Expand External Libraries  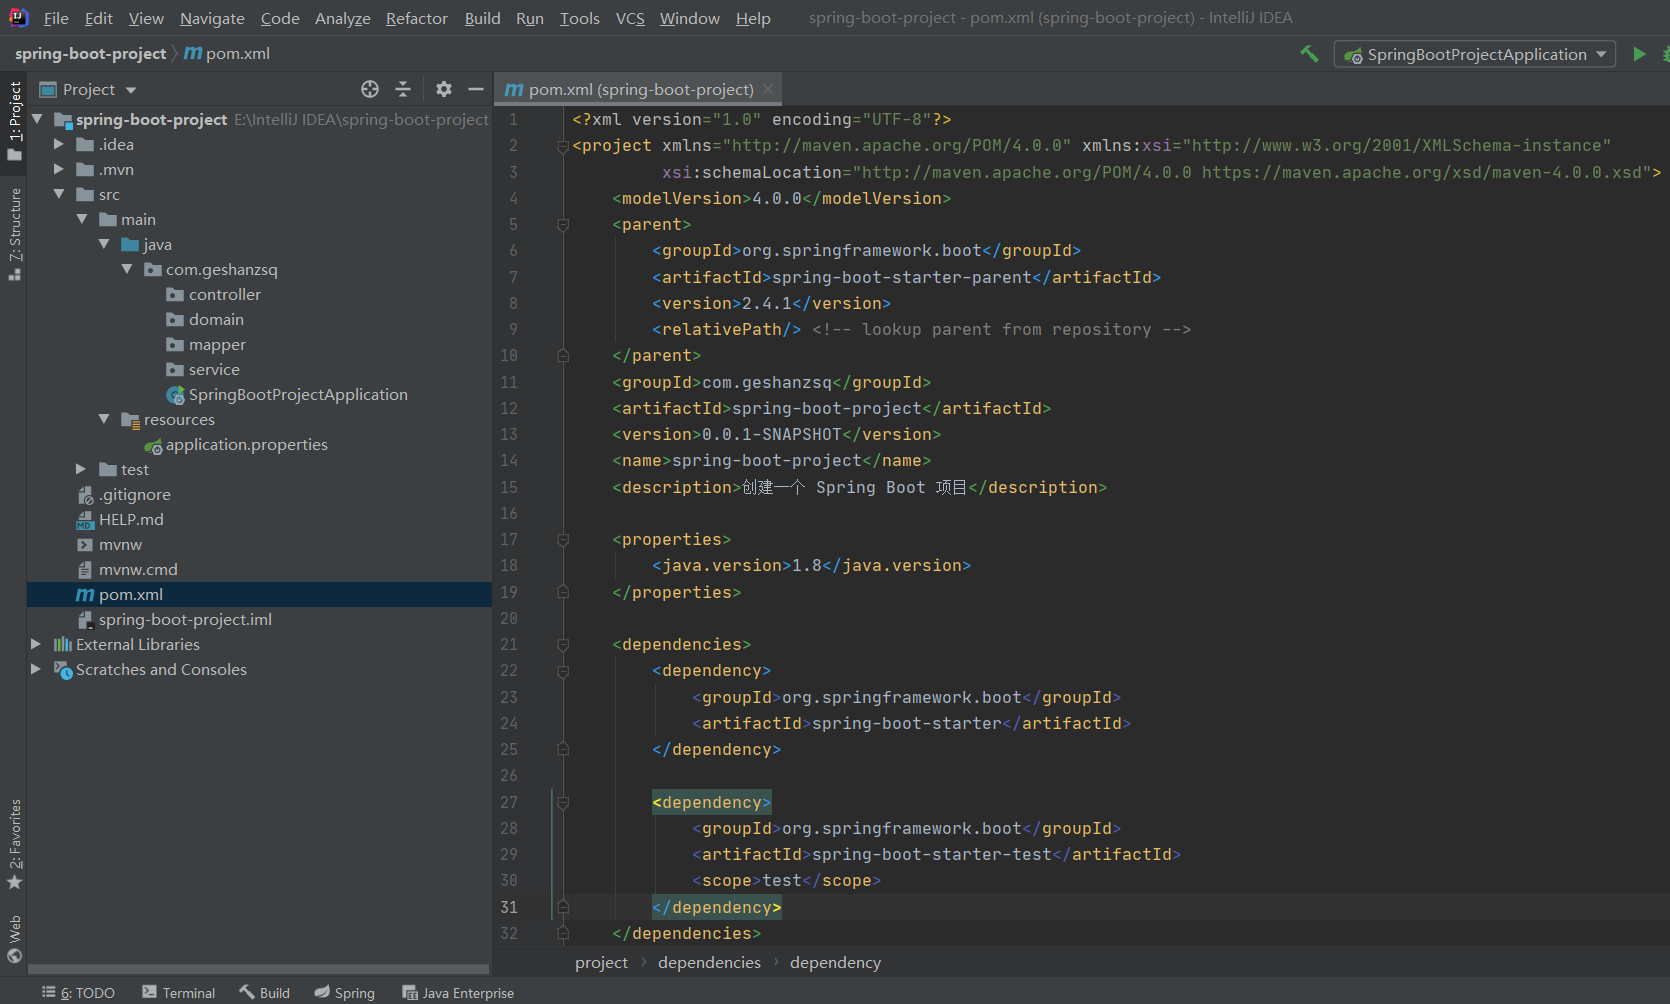pyautogui.click(x=36, y=644)
